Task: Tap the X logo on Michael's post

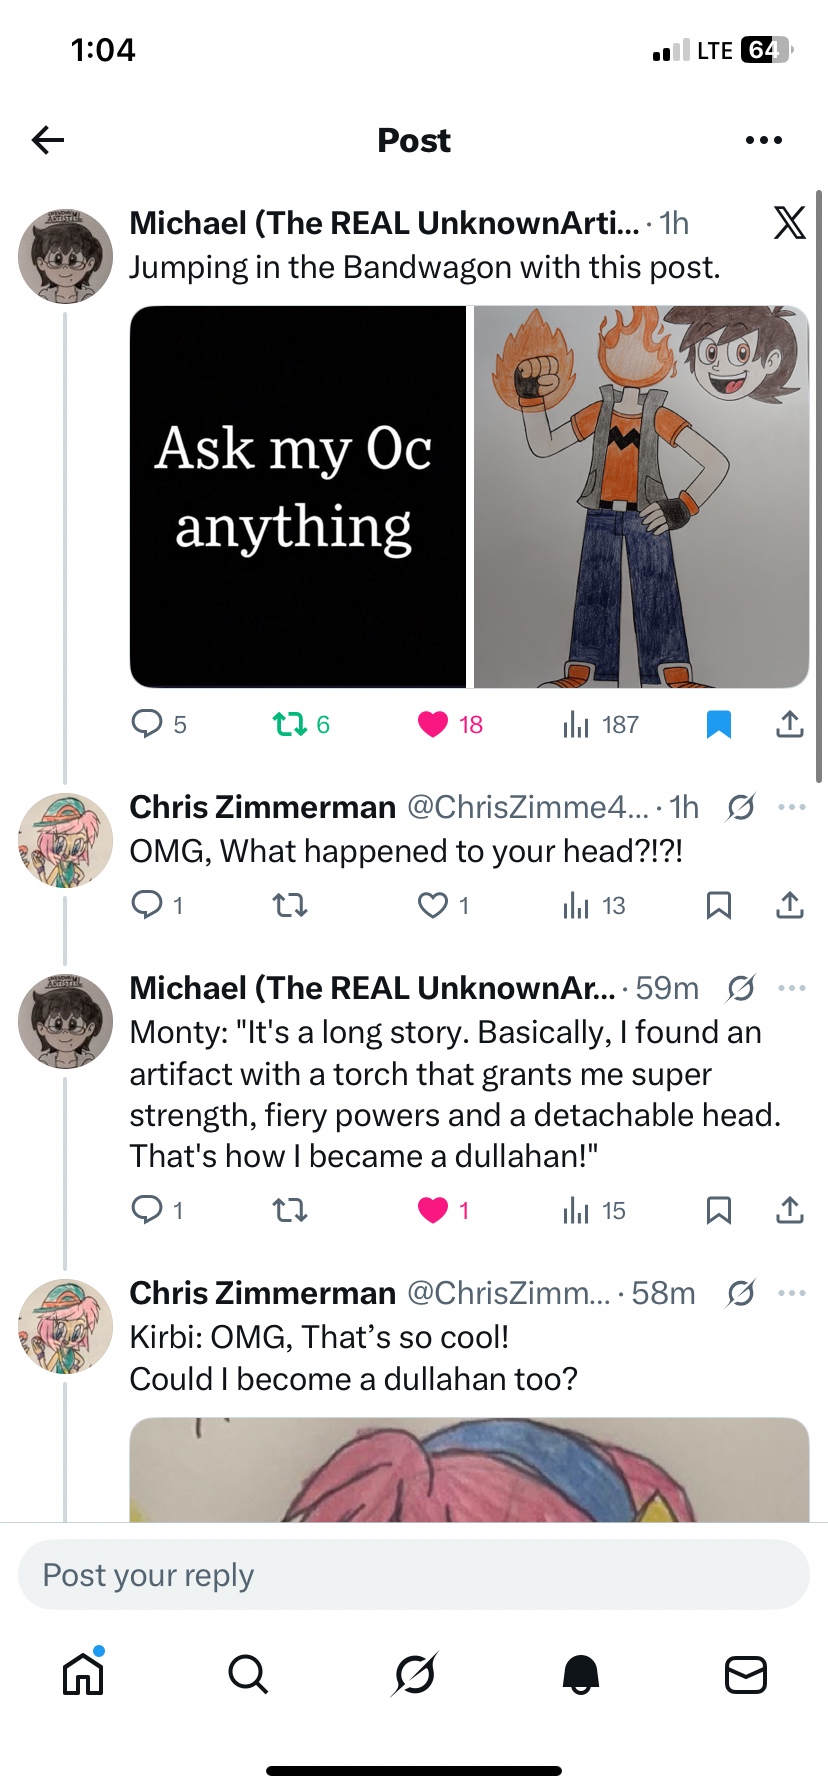Action: point(789,222)
